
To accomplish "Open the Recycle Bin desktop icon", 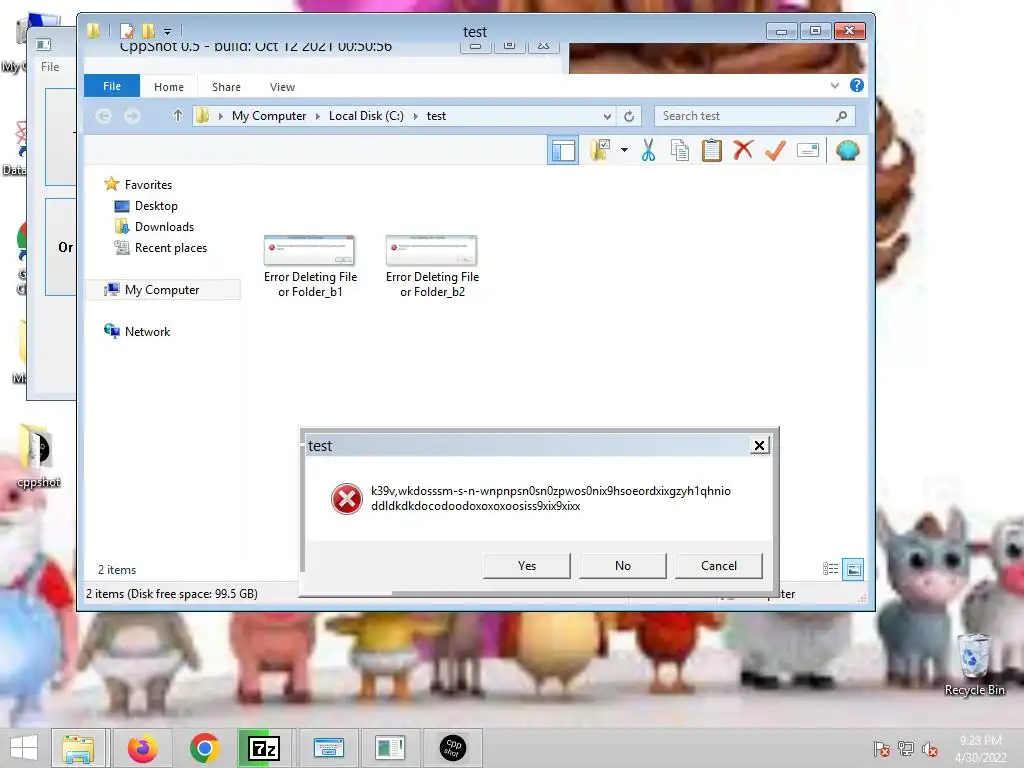I will point(974,665).
